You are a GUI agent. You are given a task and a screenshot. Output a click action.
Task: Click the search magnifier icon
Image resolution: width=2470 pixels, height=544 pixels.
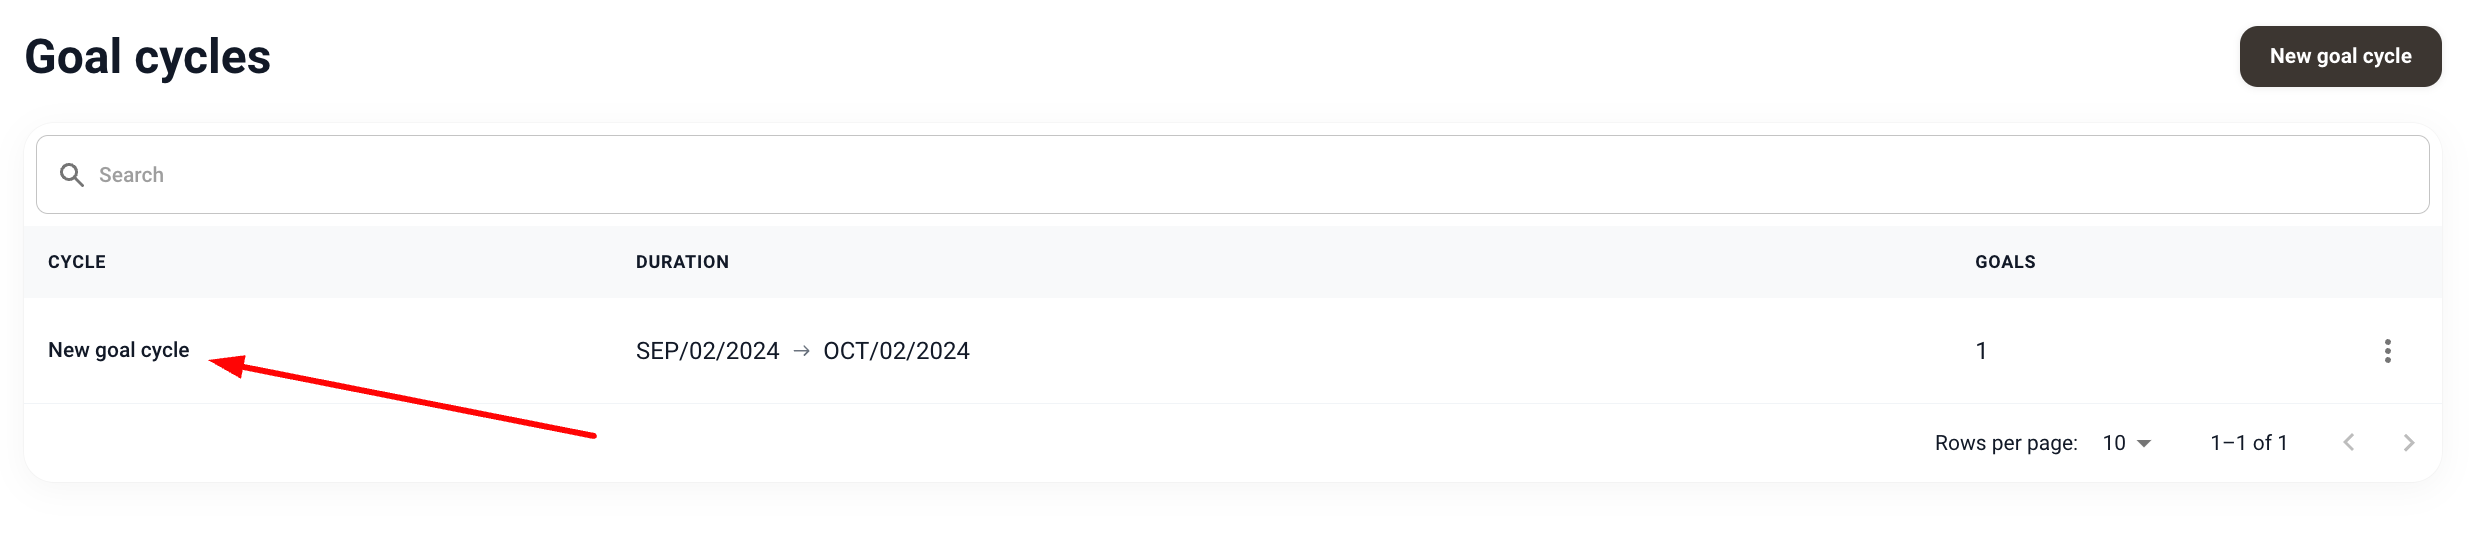click(71, 175)
